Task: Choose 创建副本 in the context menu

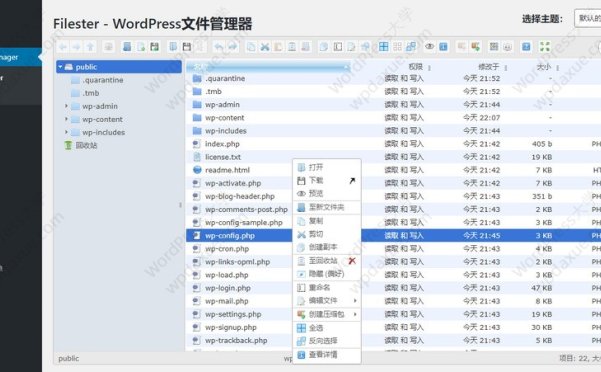Action: [x=327, y=247]
